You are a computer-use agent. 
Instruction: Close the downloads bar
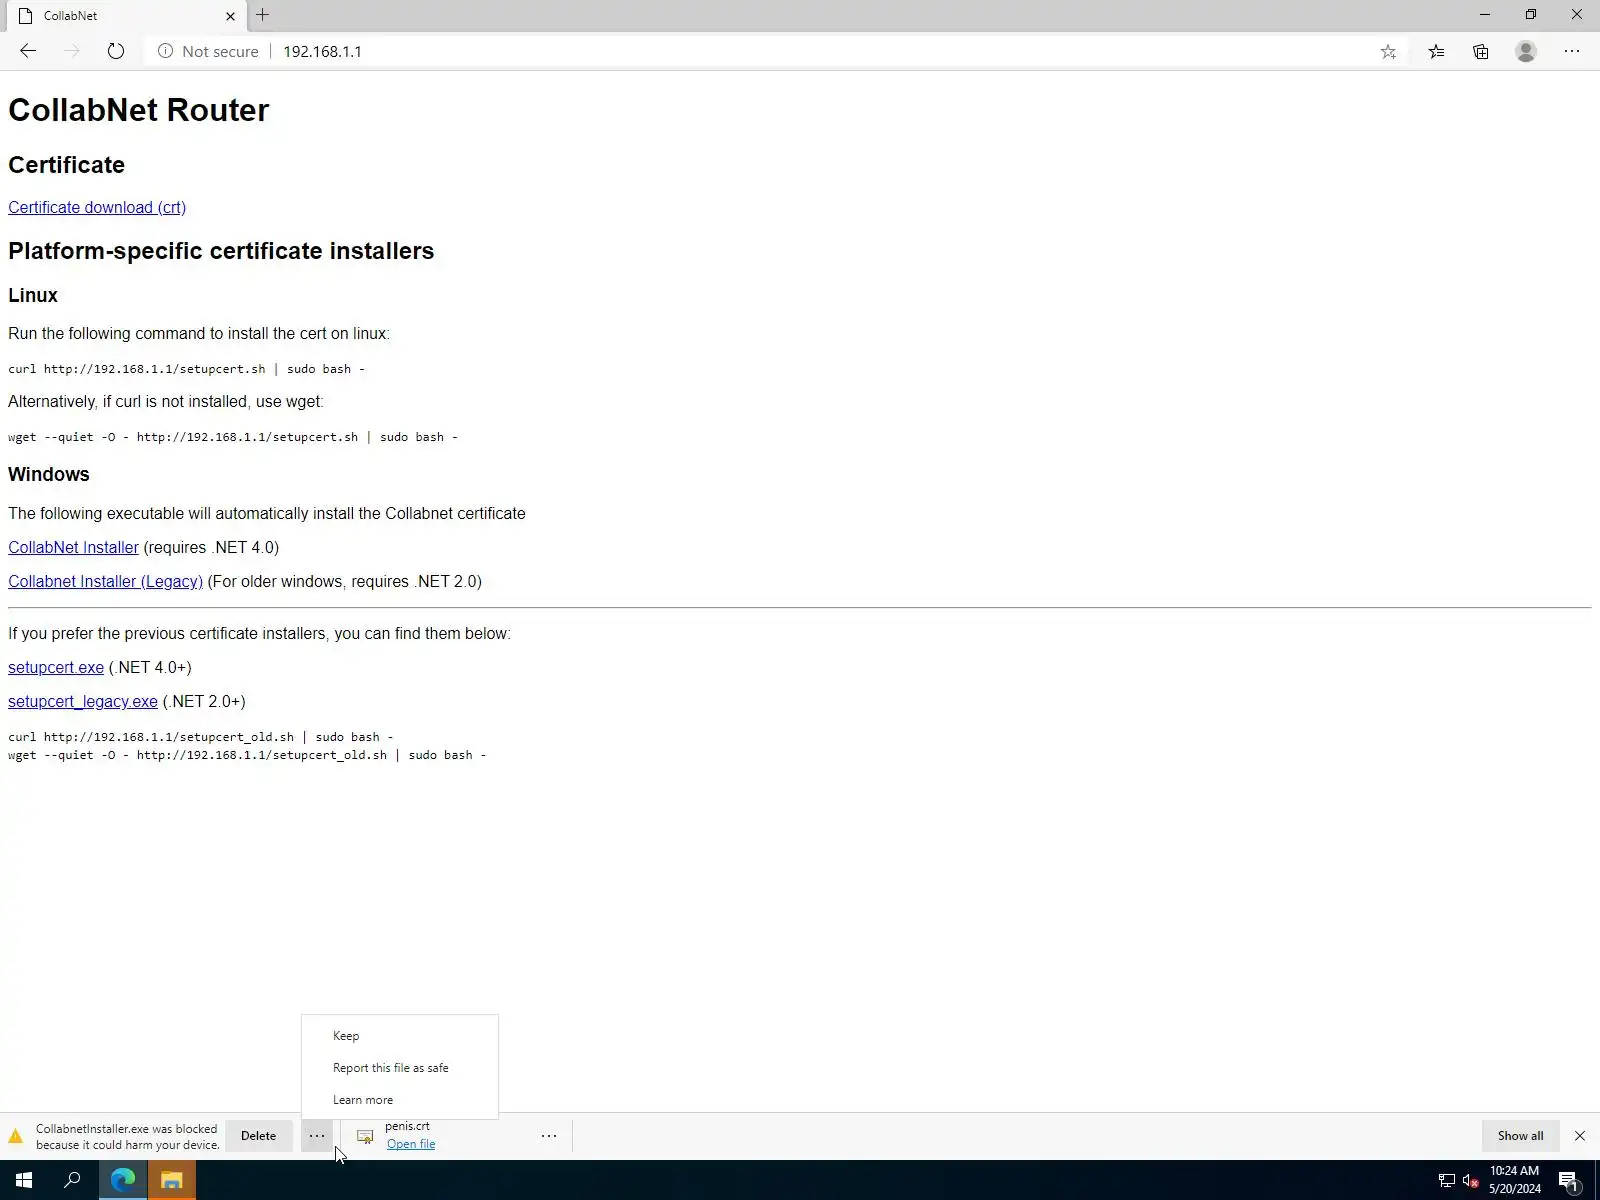pyautogui.click(x=1580, y=1136)
